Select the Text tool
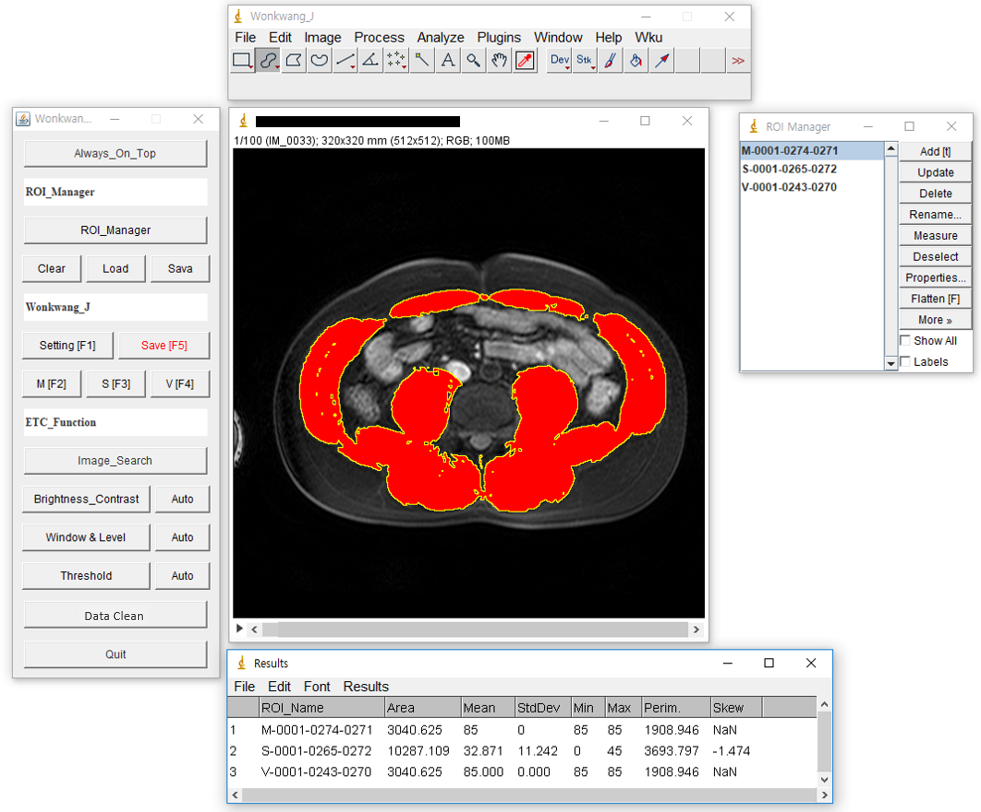 (448, 61)
